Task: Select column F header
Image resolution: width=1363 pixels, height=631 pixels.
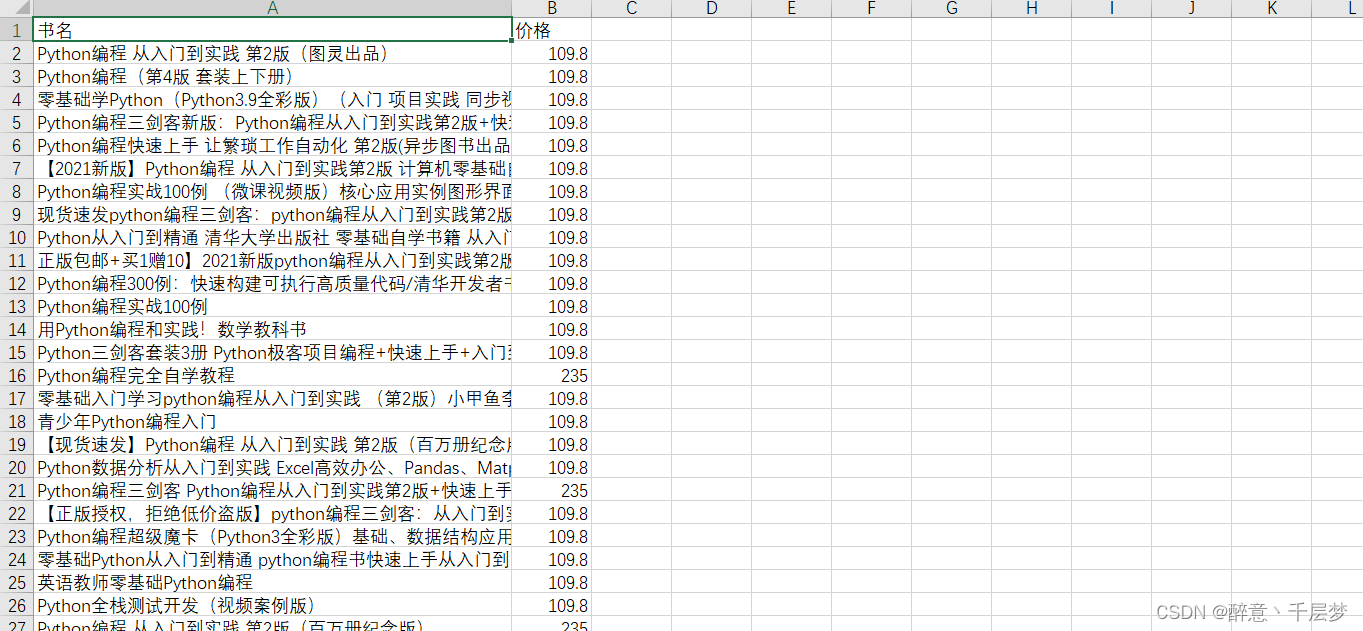Action: tap(871, 8)
